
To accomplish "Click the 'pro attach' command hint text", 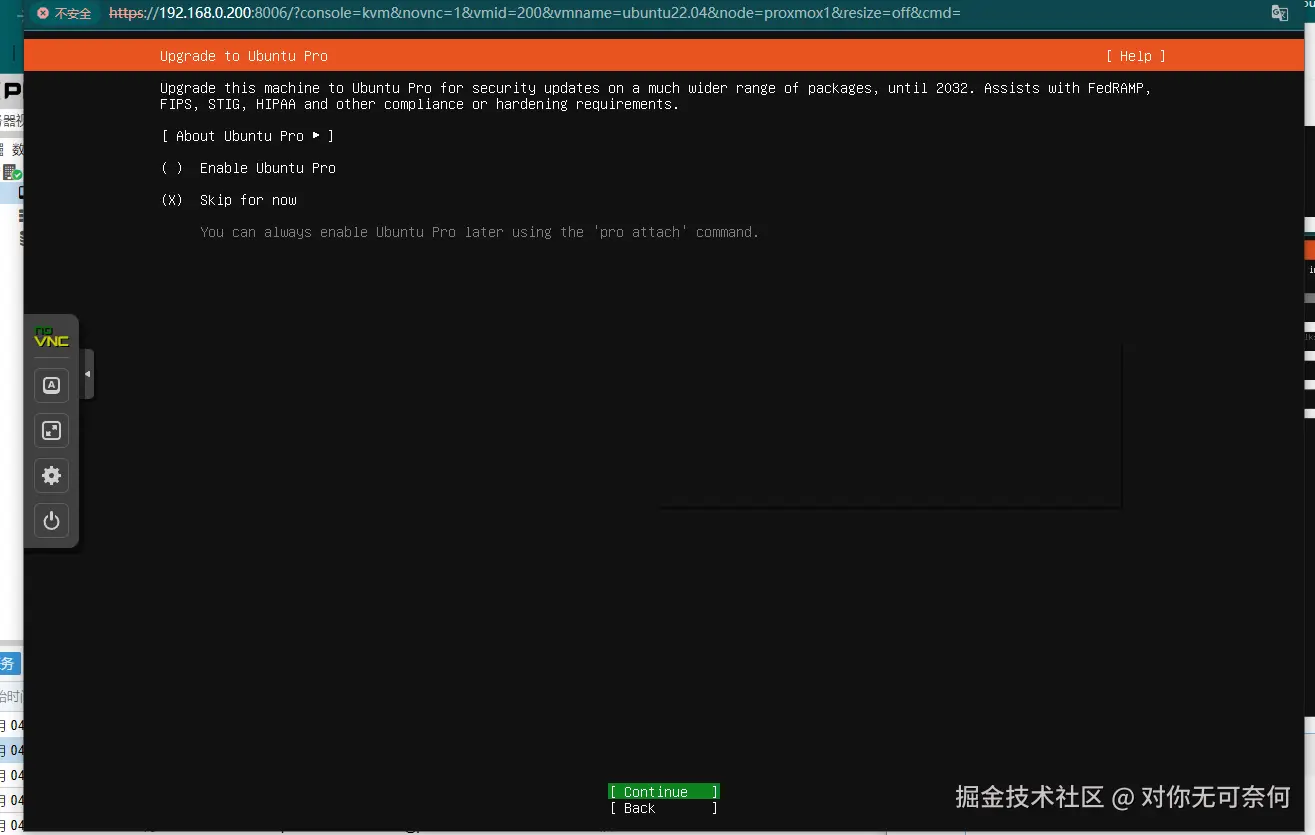I will click(x=480, y=232).
